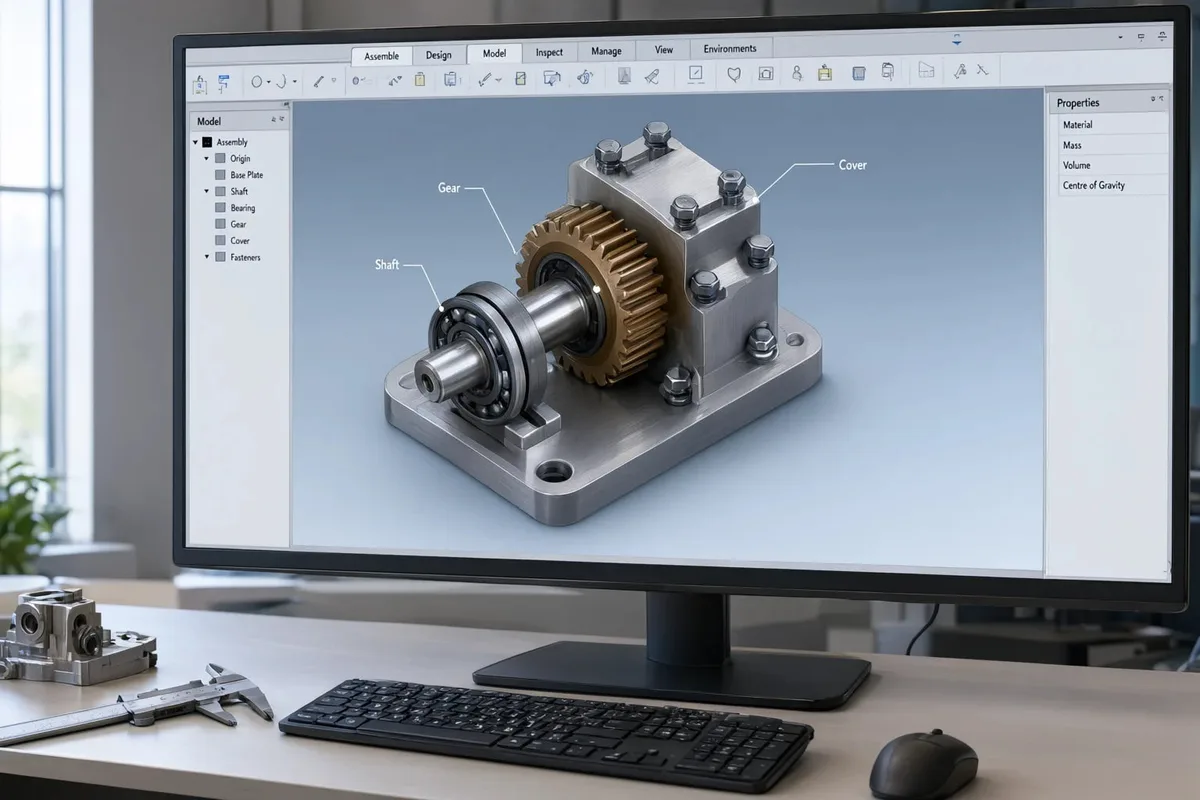Open the Circle tool dropdown arrow
The image size is (1200, 800).
(269, 82)
